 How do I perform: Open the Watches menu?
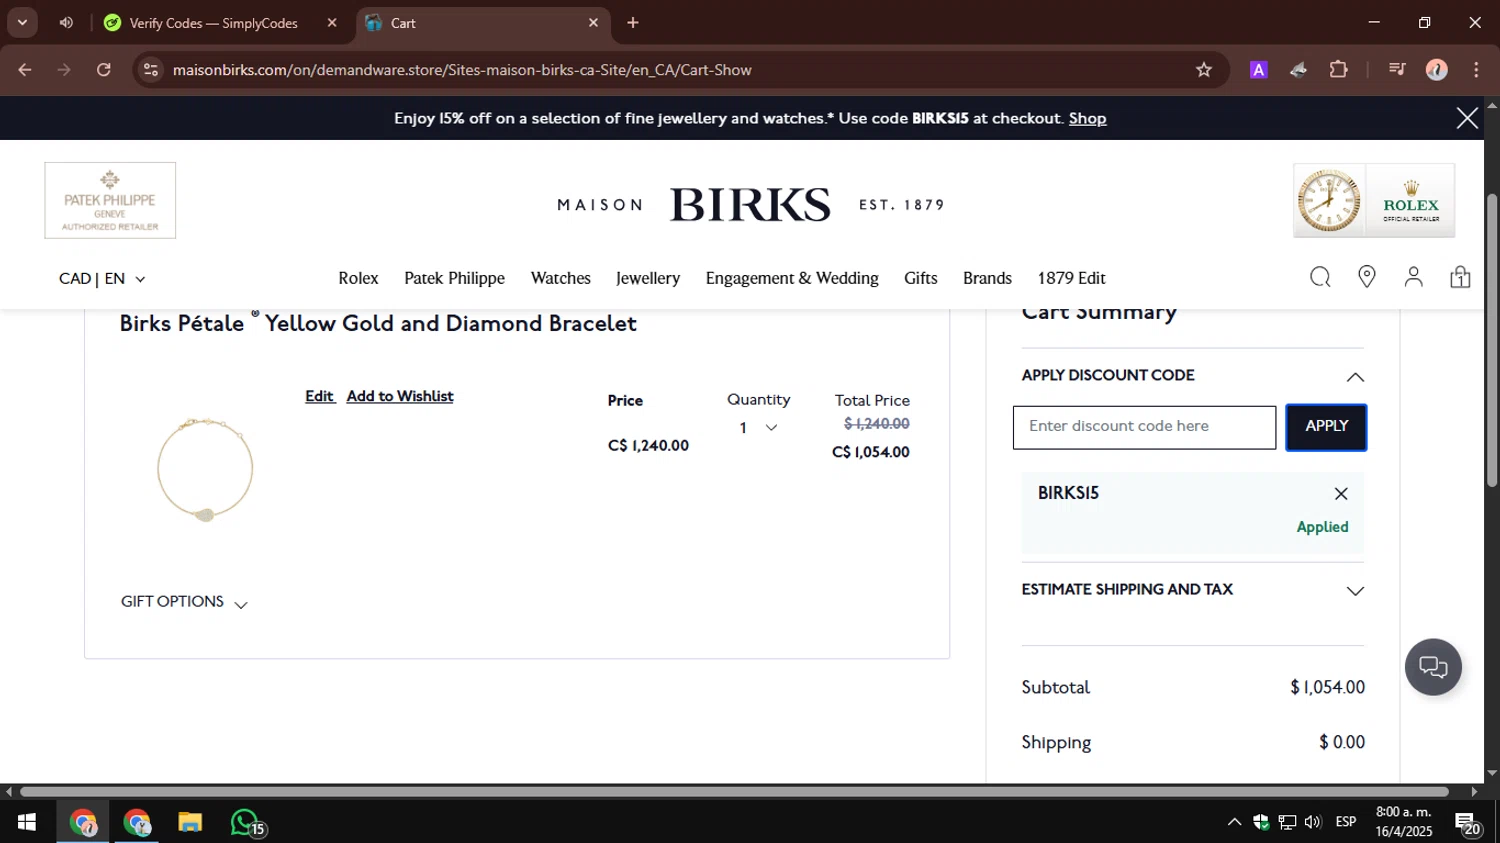(x=560, y=278)
